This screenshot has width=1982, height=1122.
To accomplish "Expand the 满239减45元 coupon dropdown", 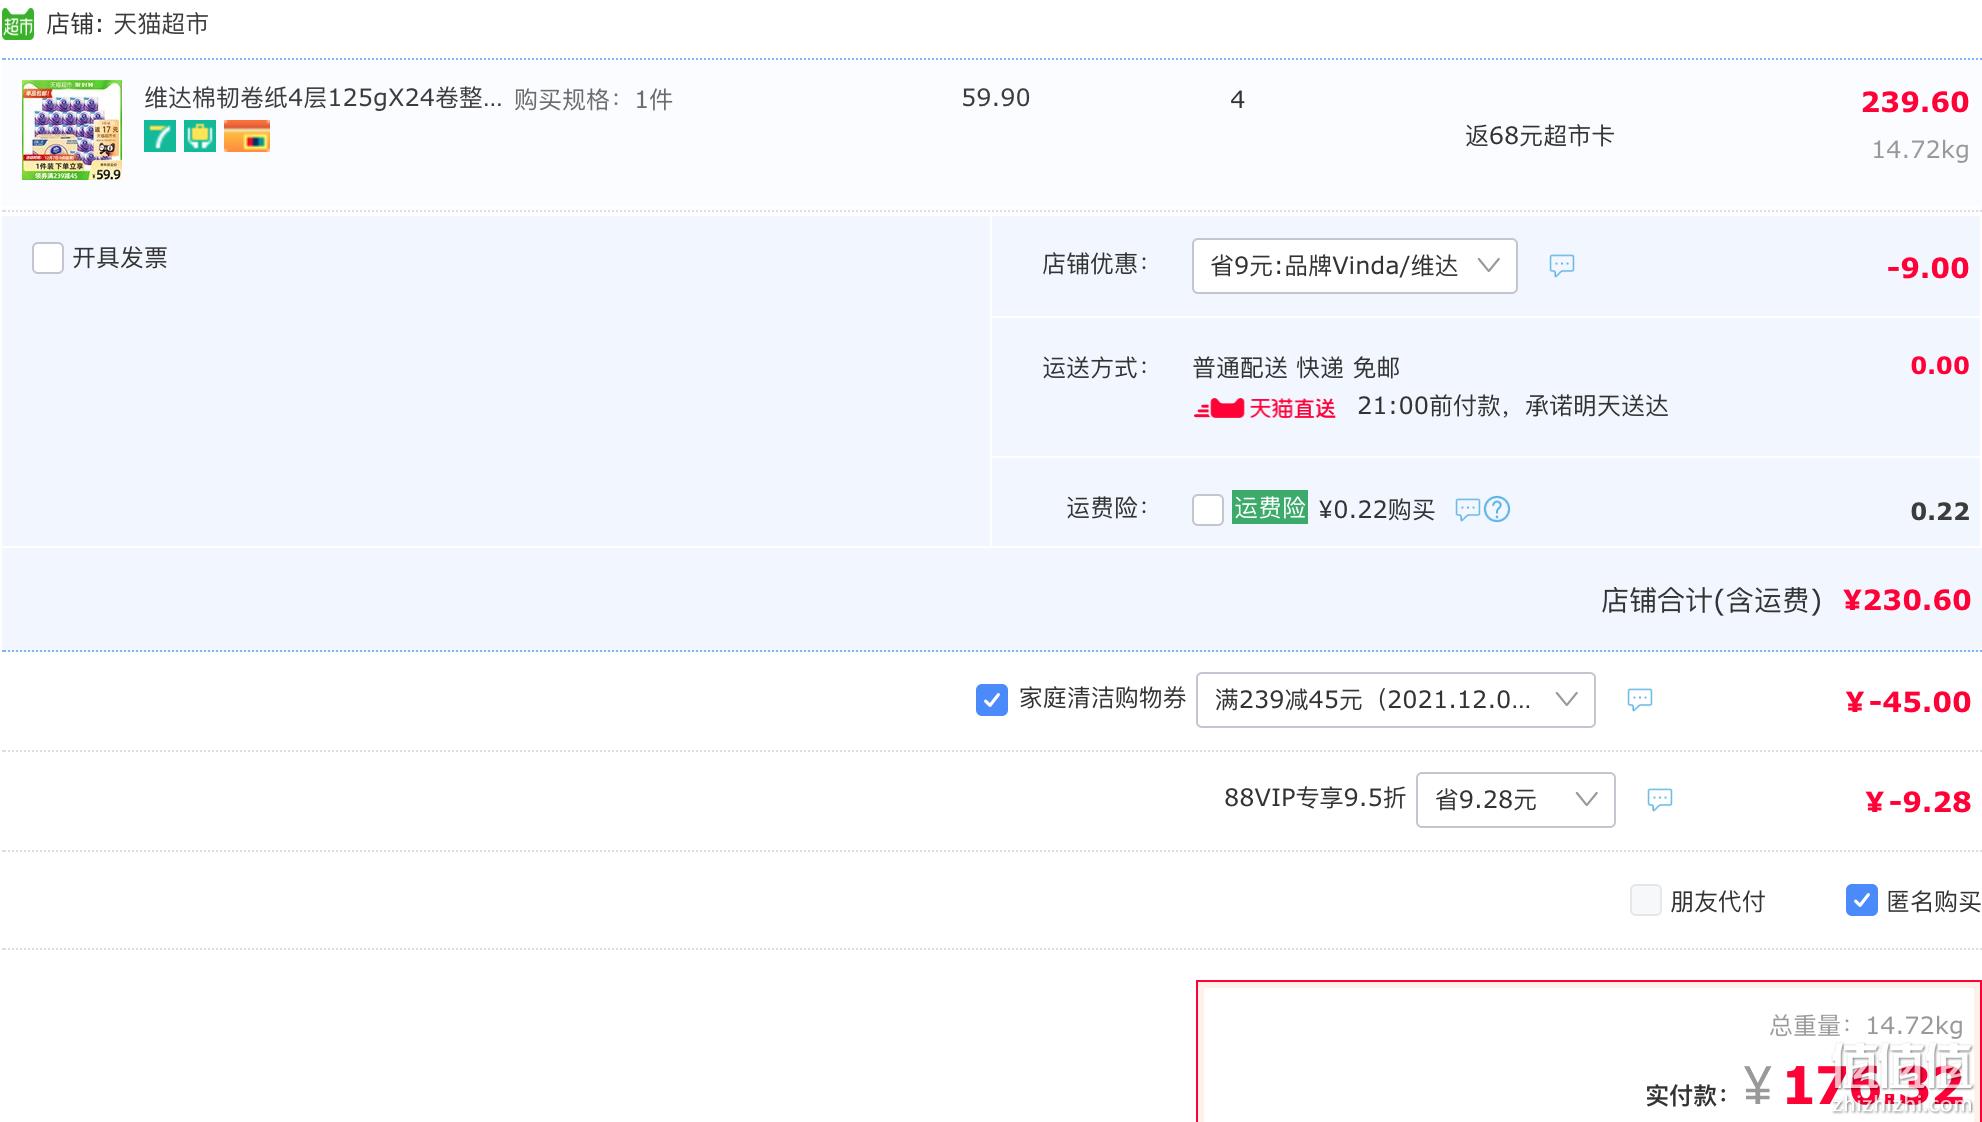I will tap(1395, 700).
